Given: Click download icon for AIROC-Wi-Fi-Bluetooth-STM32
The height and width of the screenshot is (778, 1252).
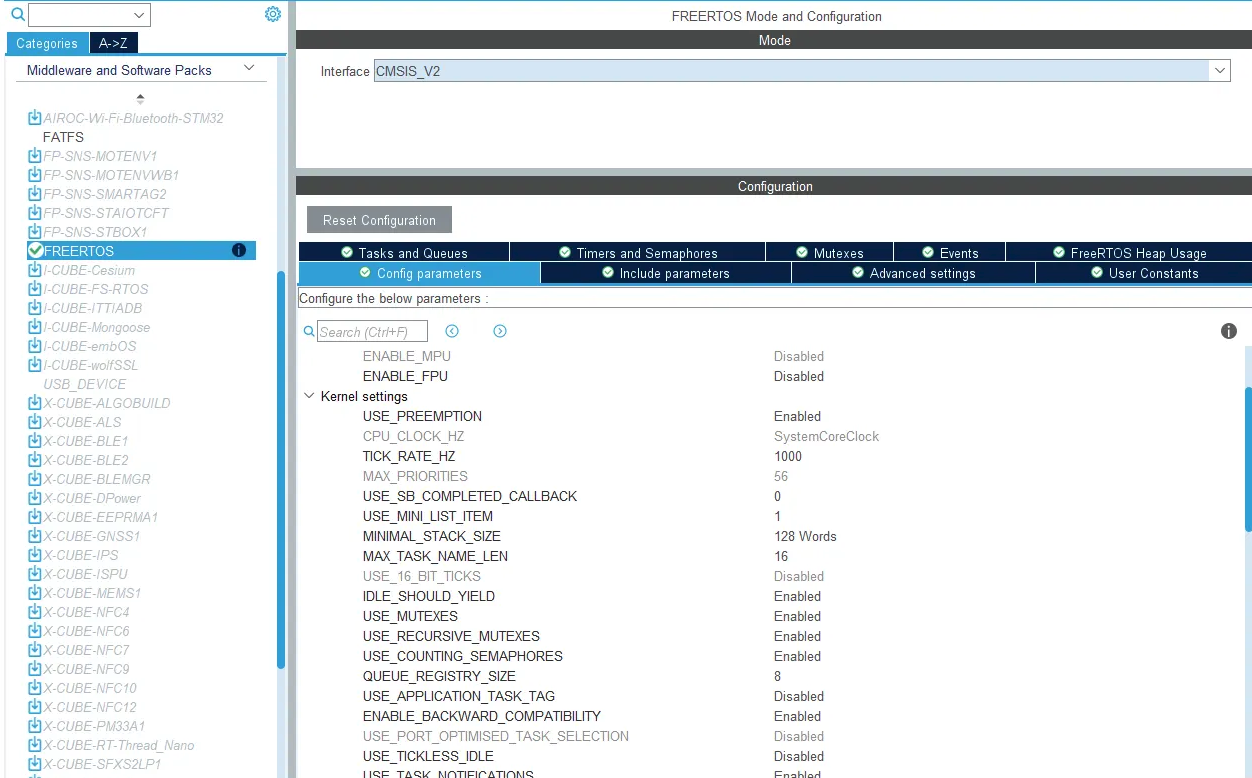Looking at the screenshot, I should 35,117.
